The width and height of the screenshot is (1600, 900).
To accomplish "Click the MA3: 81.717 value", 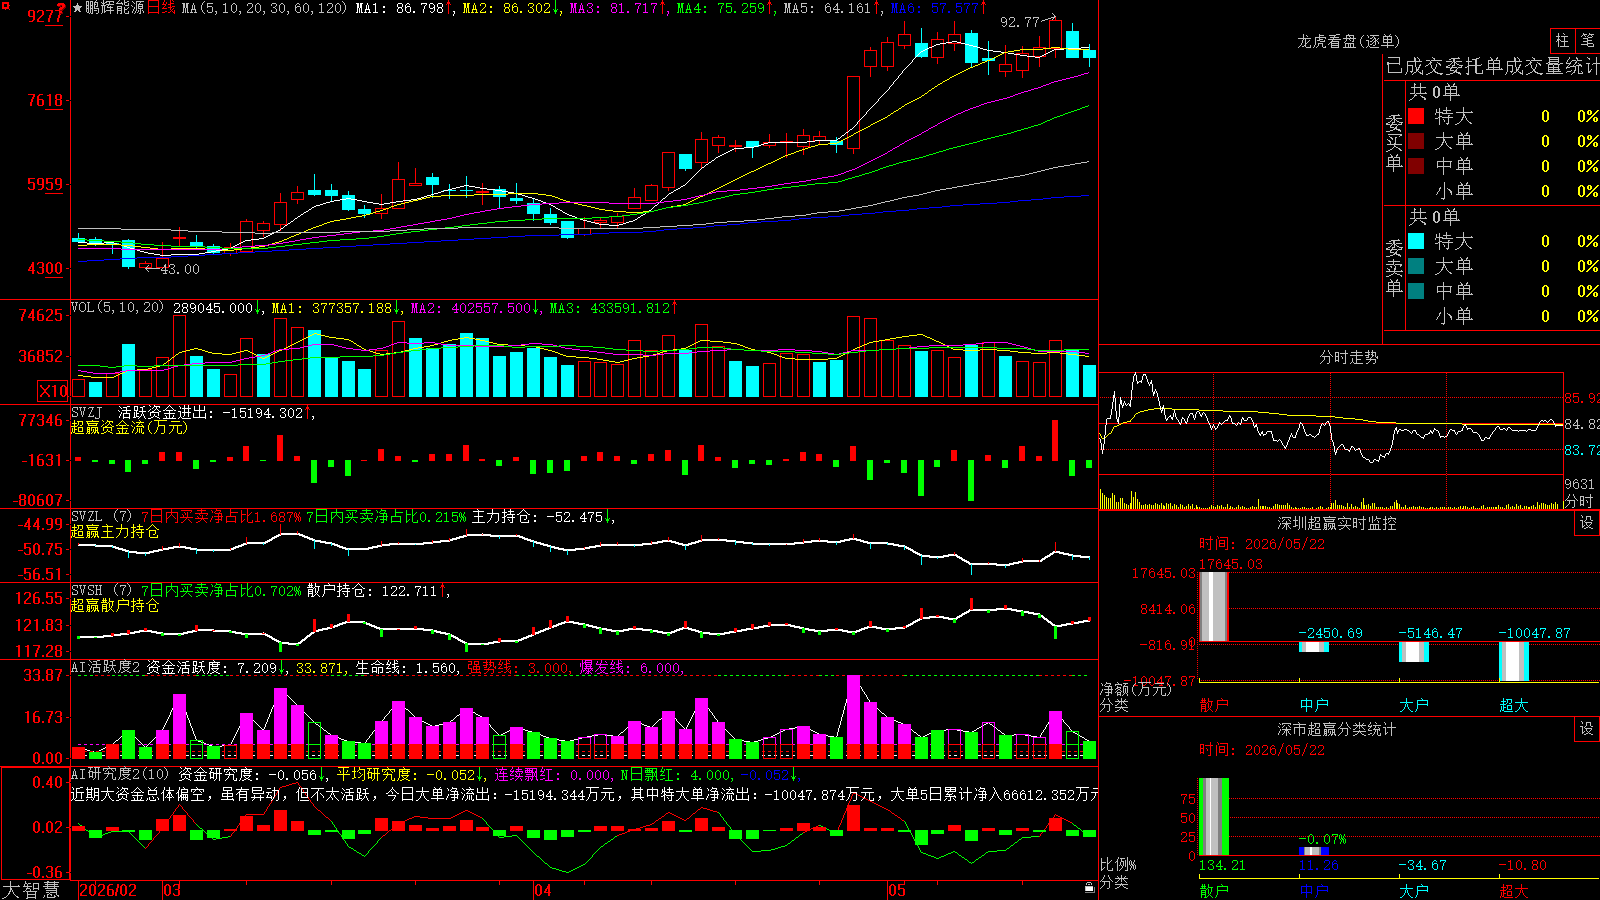I will click(618, 8).
